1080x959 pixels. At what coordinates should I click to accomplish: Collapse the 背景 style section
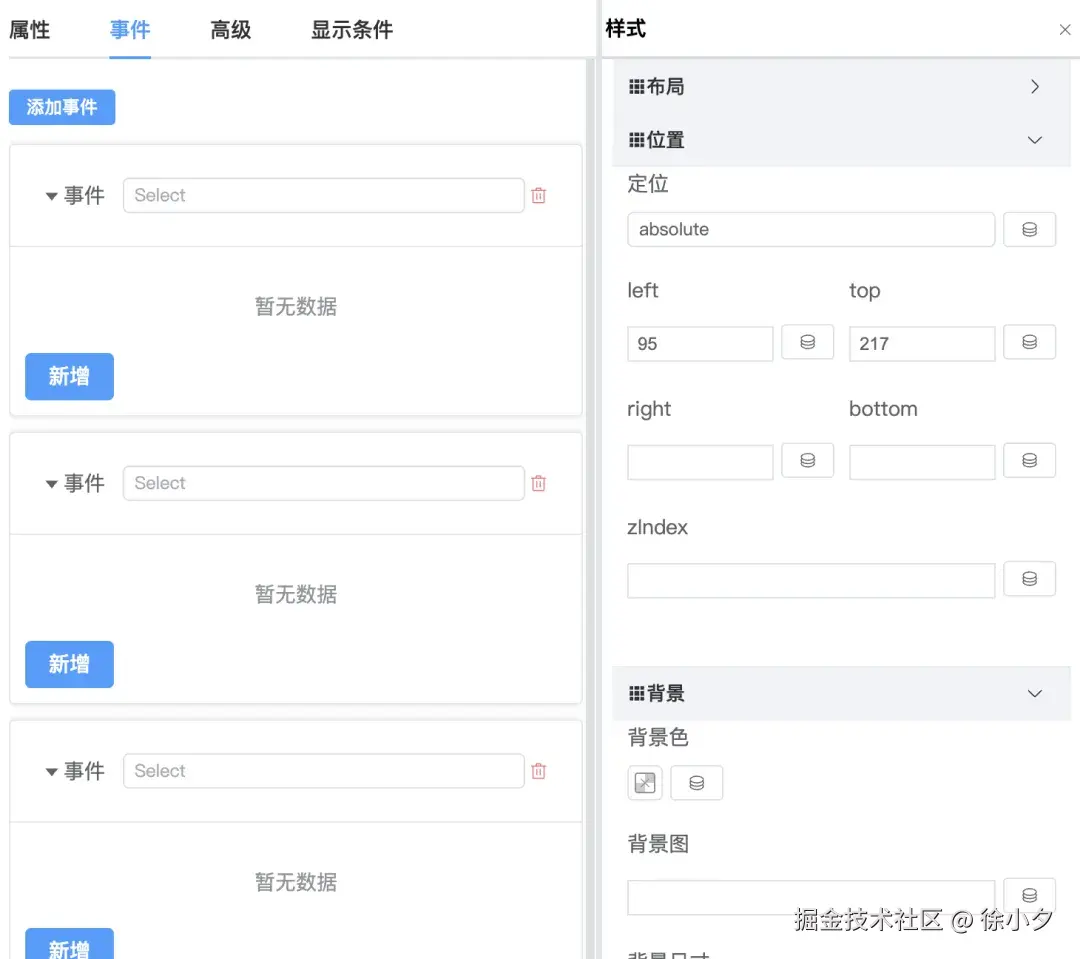[x=1034, y=693]
